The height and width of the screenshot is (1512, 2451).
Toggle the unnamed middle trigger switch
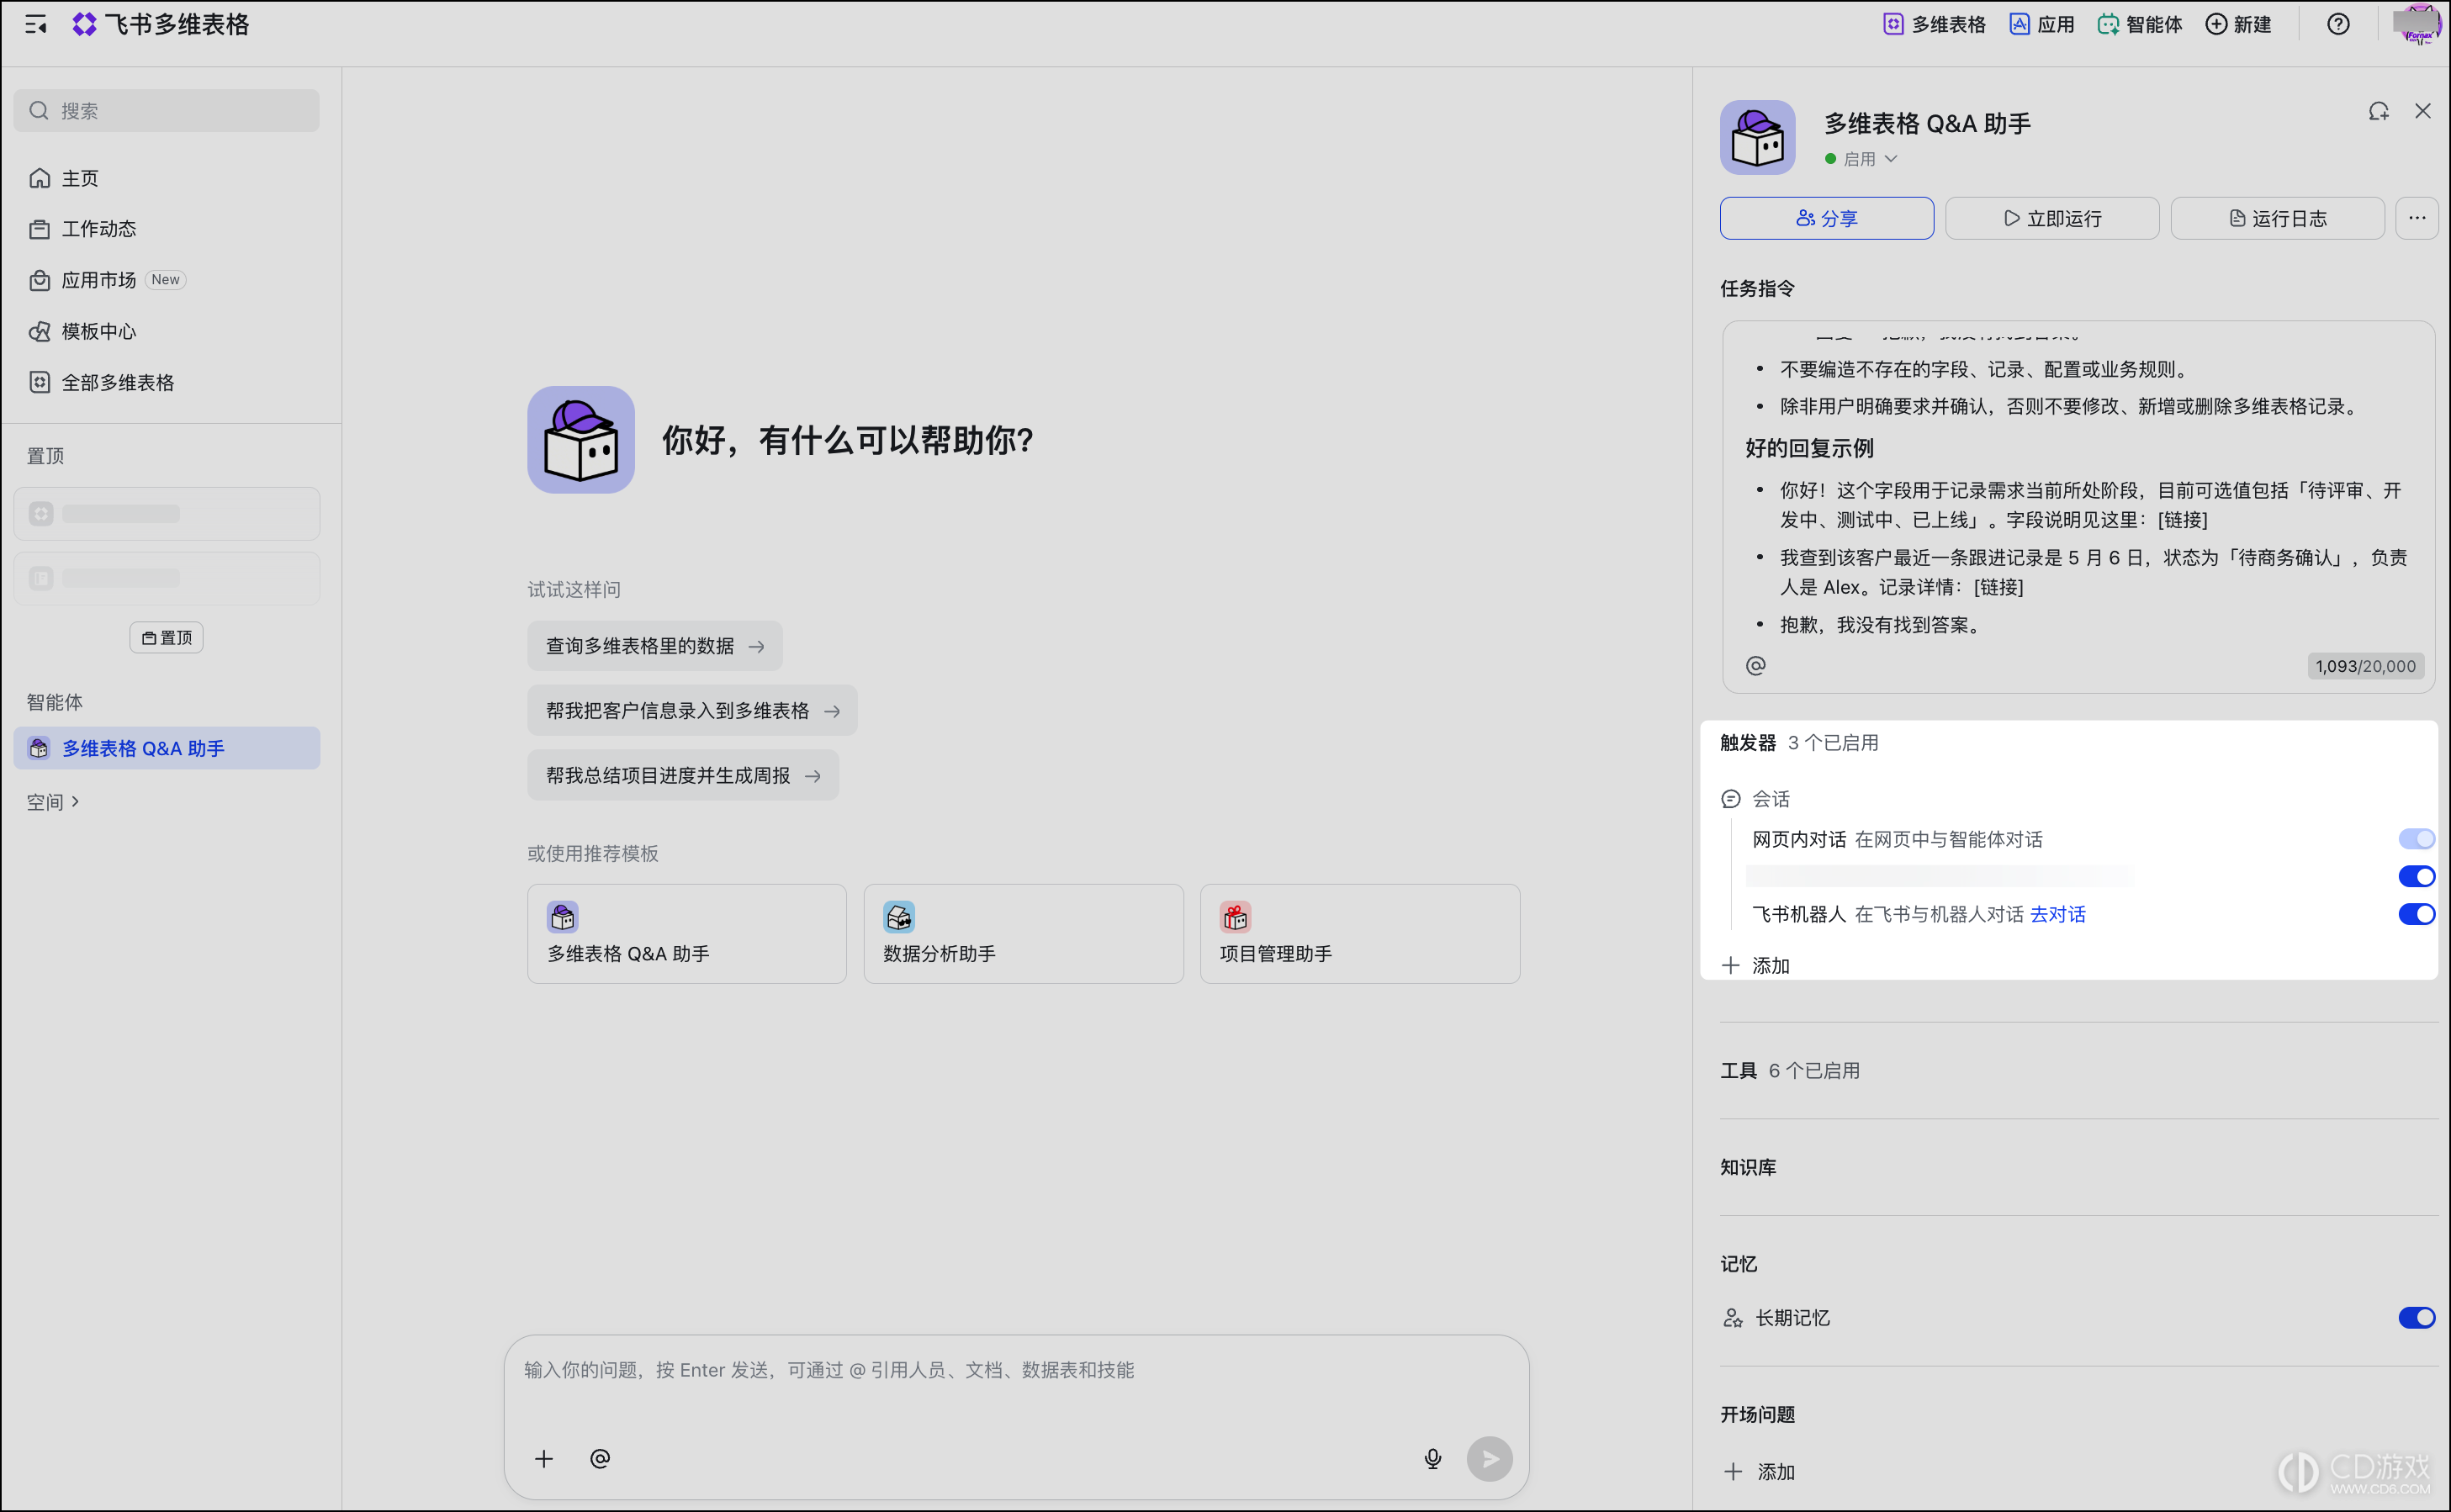(x=2417, y=877)
